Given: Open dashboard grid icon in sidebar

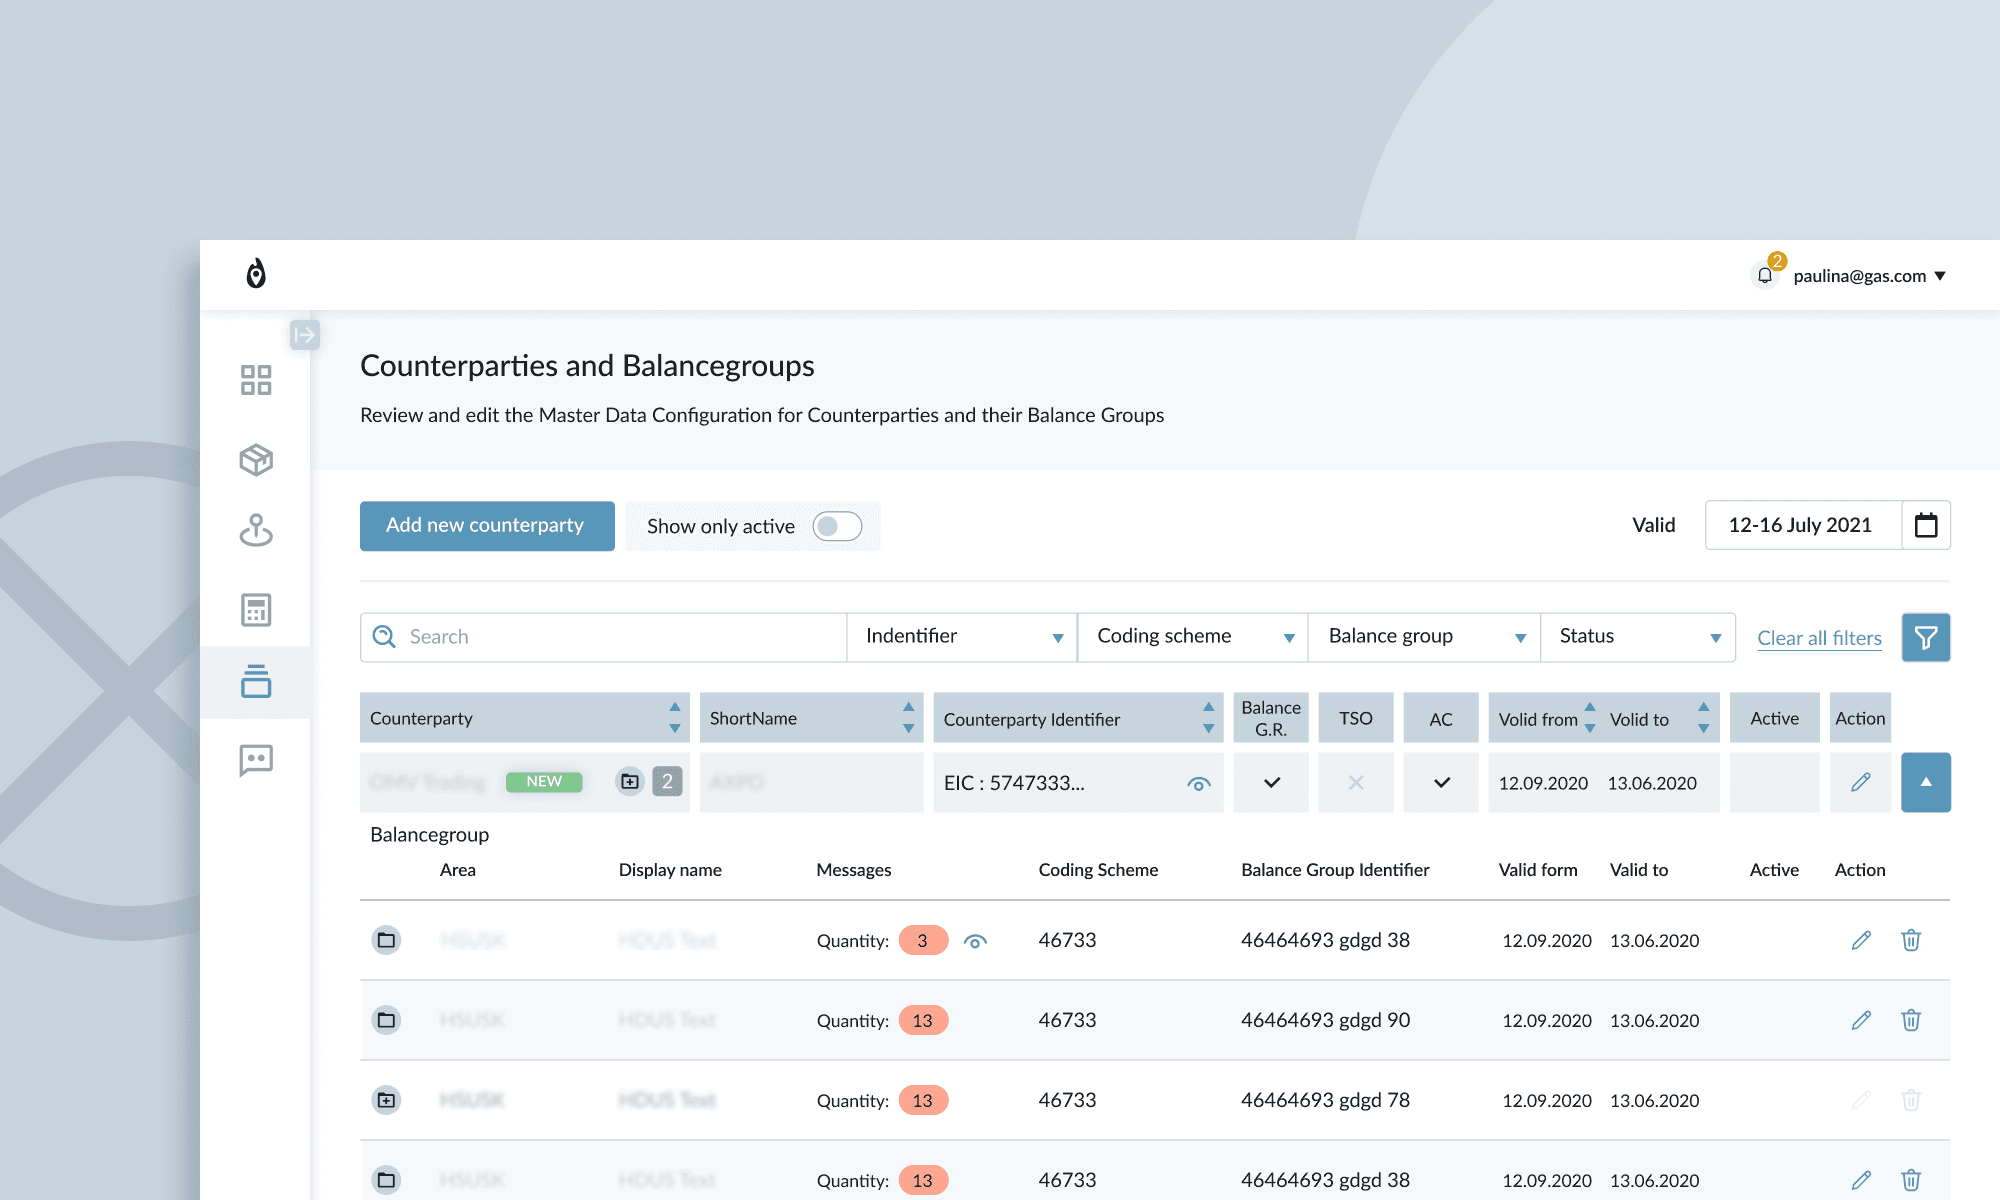Looking at the screenshot, I should click(x=256, y=380).
